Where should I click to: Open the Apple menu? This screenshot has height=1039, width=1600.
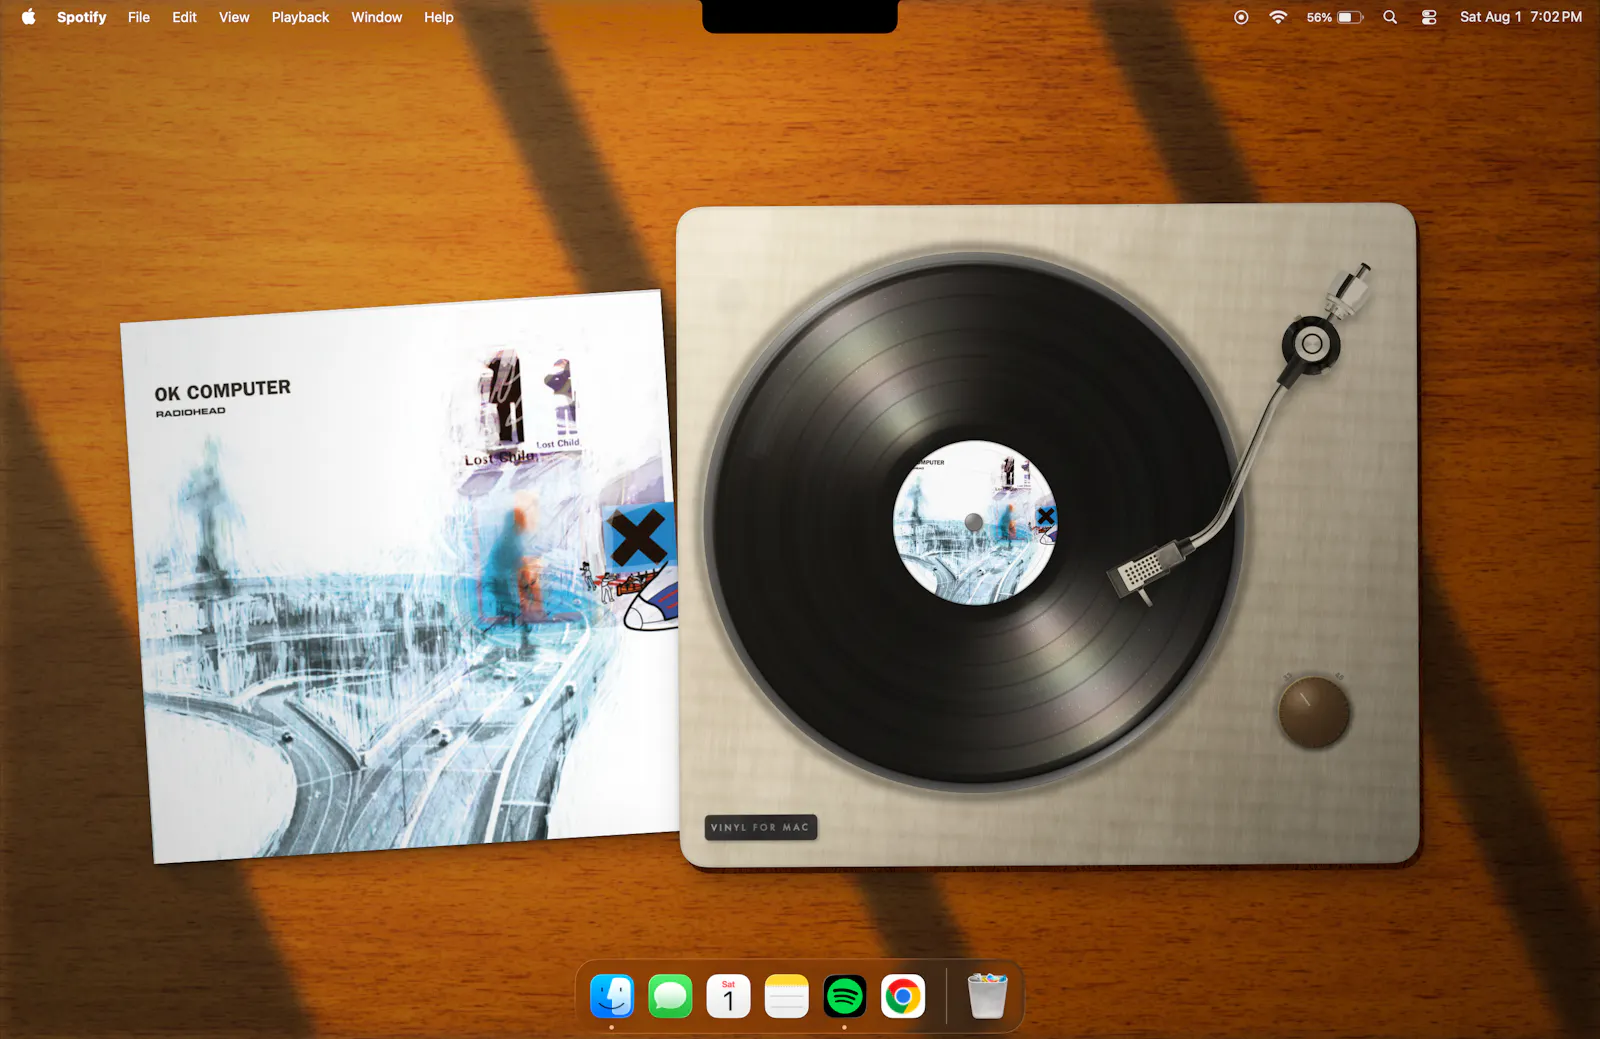28,17
